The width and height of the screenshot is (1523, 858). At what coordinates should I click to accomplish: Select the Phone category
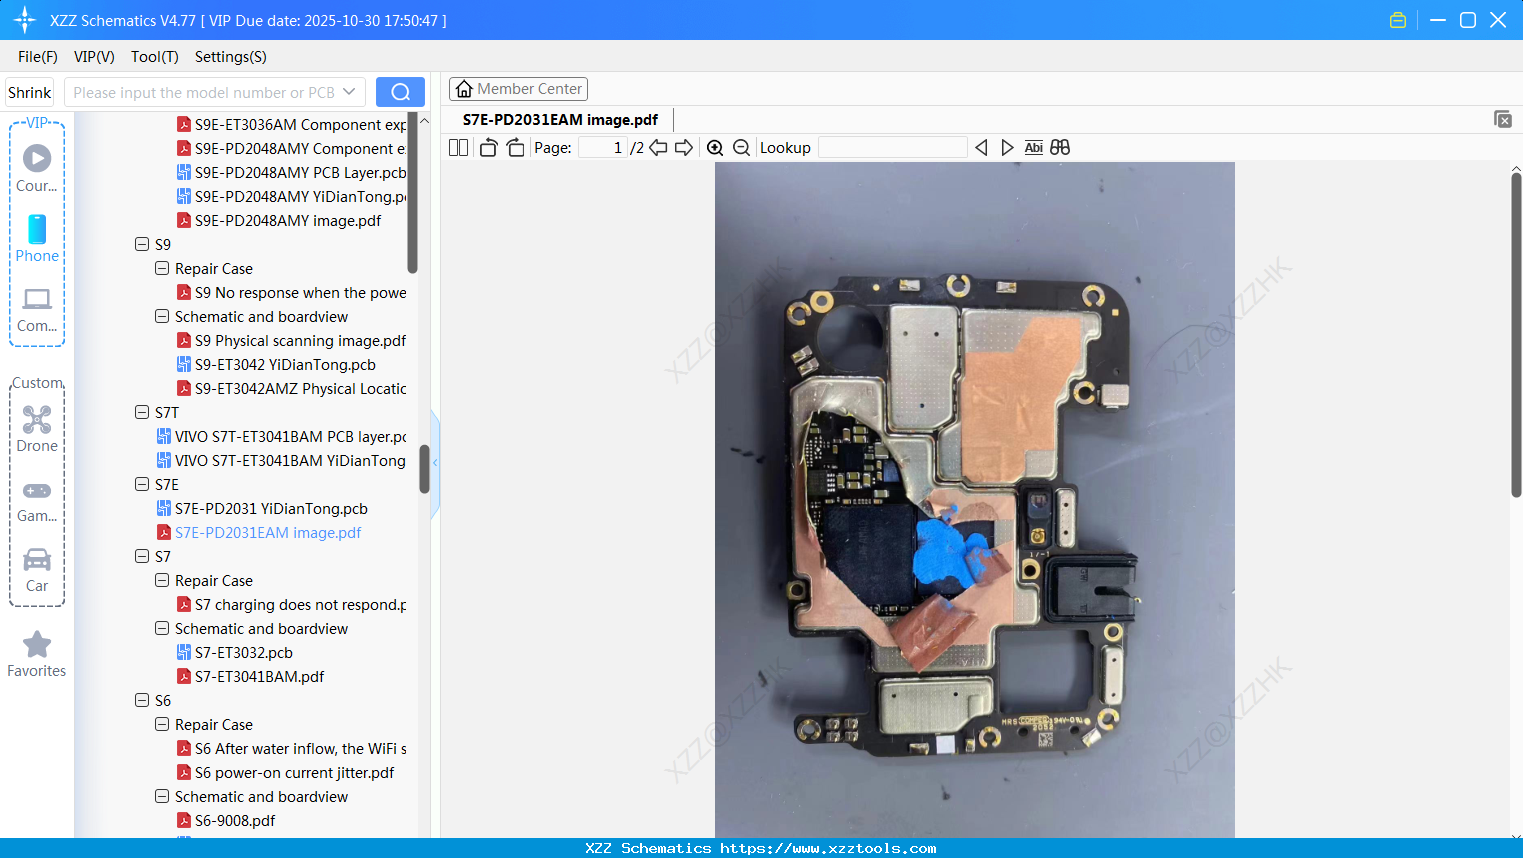(x=37, y=238)
